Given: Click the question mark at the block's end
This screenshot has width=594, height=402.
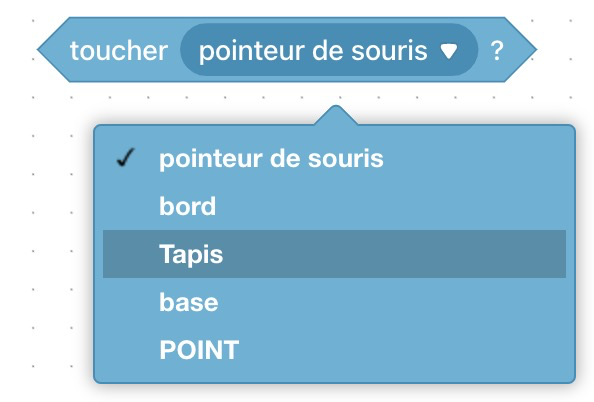Looking at the screenshot, I should [497, 50].
